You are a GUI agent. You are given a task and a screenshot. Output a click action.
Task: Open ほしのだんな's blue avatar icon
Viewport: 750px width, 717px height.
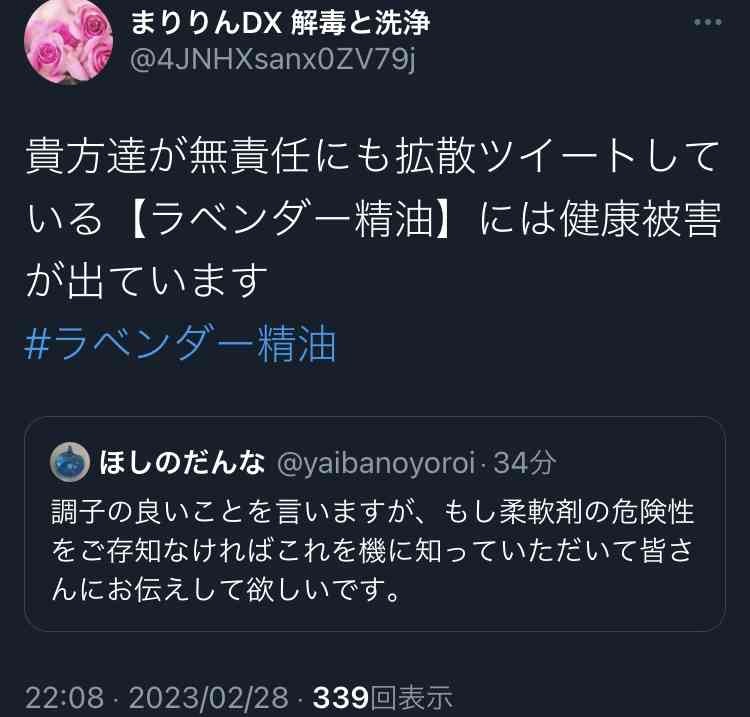point(70,462)
